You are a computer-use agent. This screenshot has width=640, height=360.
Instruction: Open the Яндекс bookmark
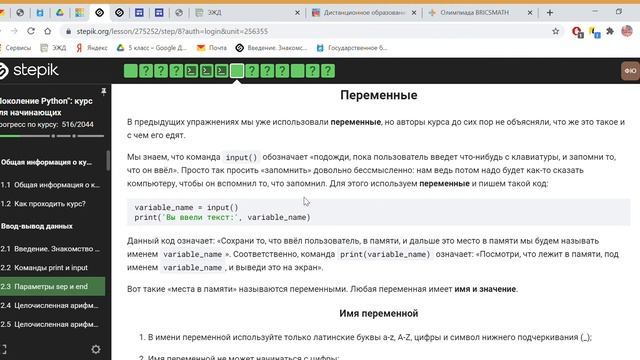coord(92,48)
